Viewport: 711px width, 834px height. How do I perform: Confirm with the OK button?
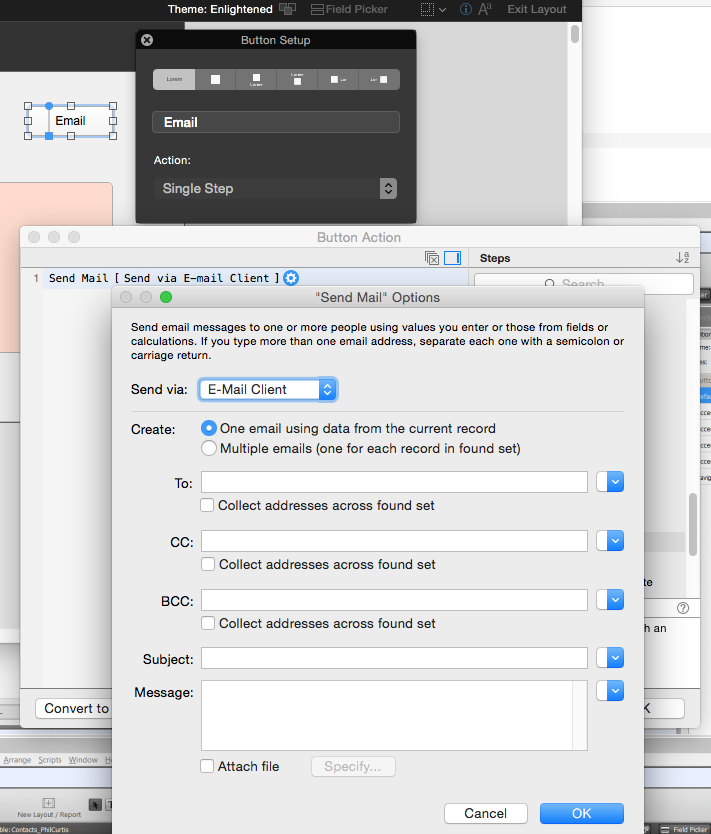pyautogui.click(x=581, y=813)
